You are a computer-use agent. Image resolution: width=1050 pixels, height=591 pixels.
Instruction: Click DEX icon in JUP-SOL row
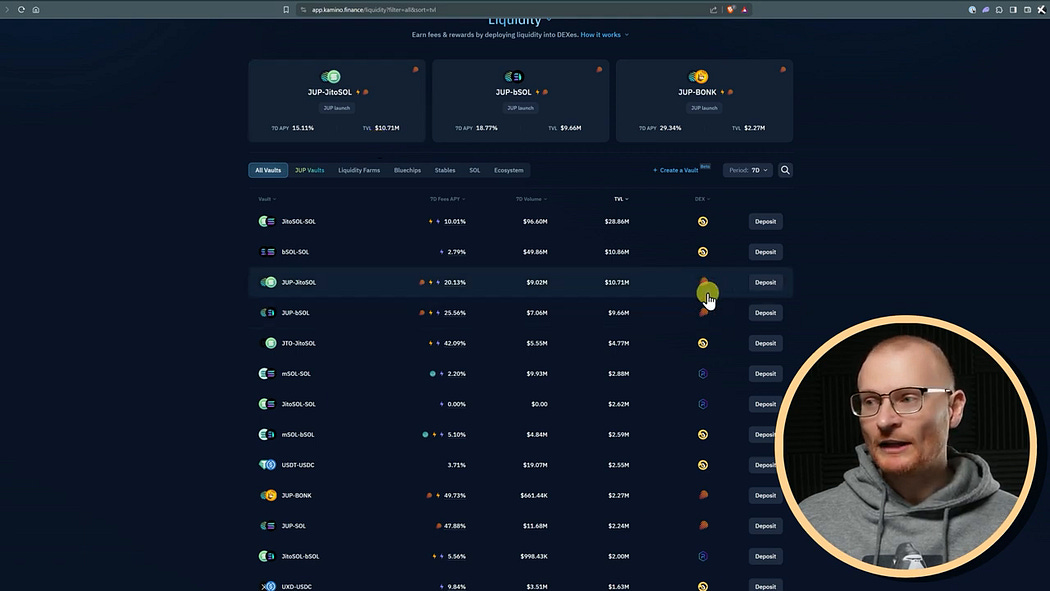click(x=703, y=525)
